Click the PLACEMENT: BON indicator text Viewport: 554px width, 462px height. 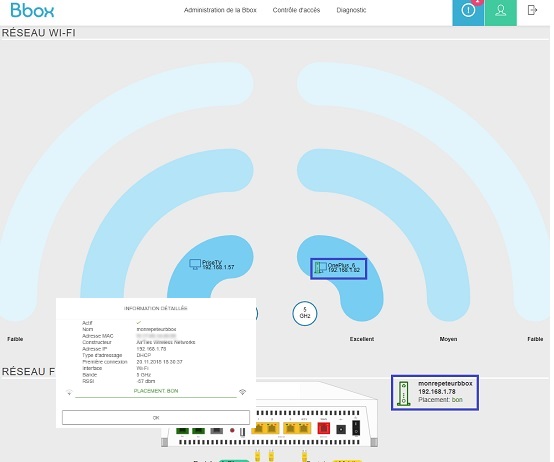(156, 391)
